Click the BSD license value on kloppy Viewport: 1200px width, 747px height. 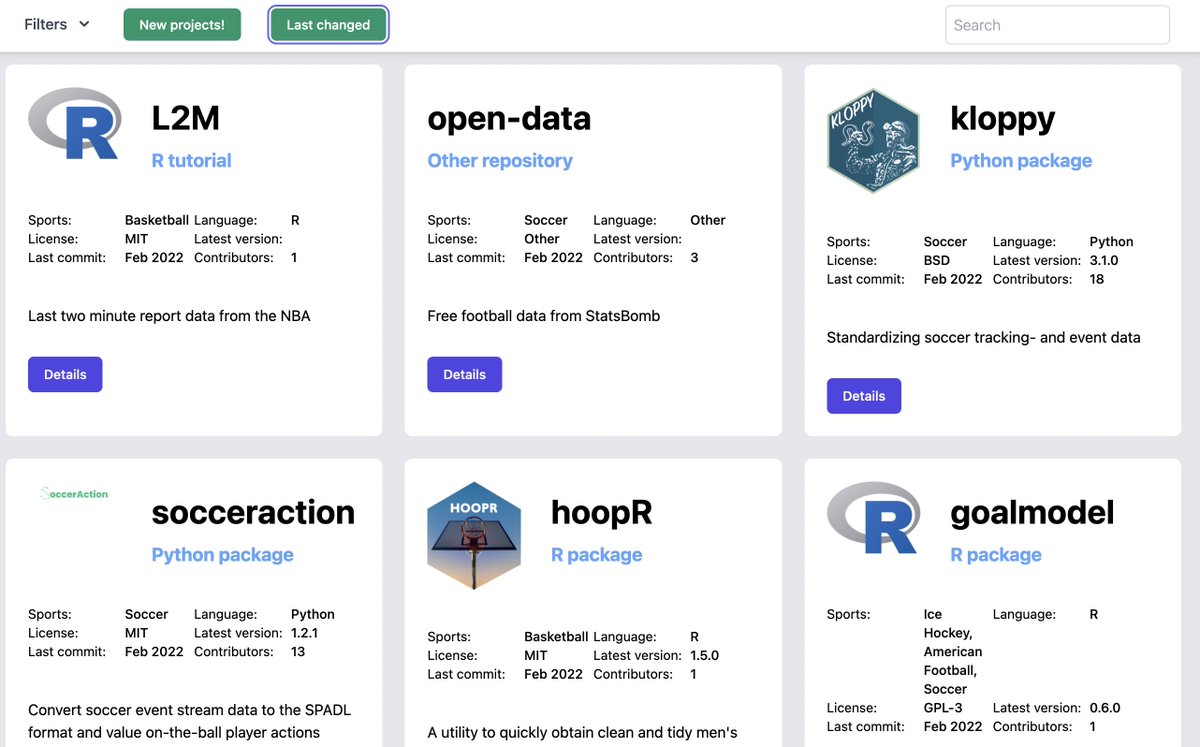click(937, 260)
